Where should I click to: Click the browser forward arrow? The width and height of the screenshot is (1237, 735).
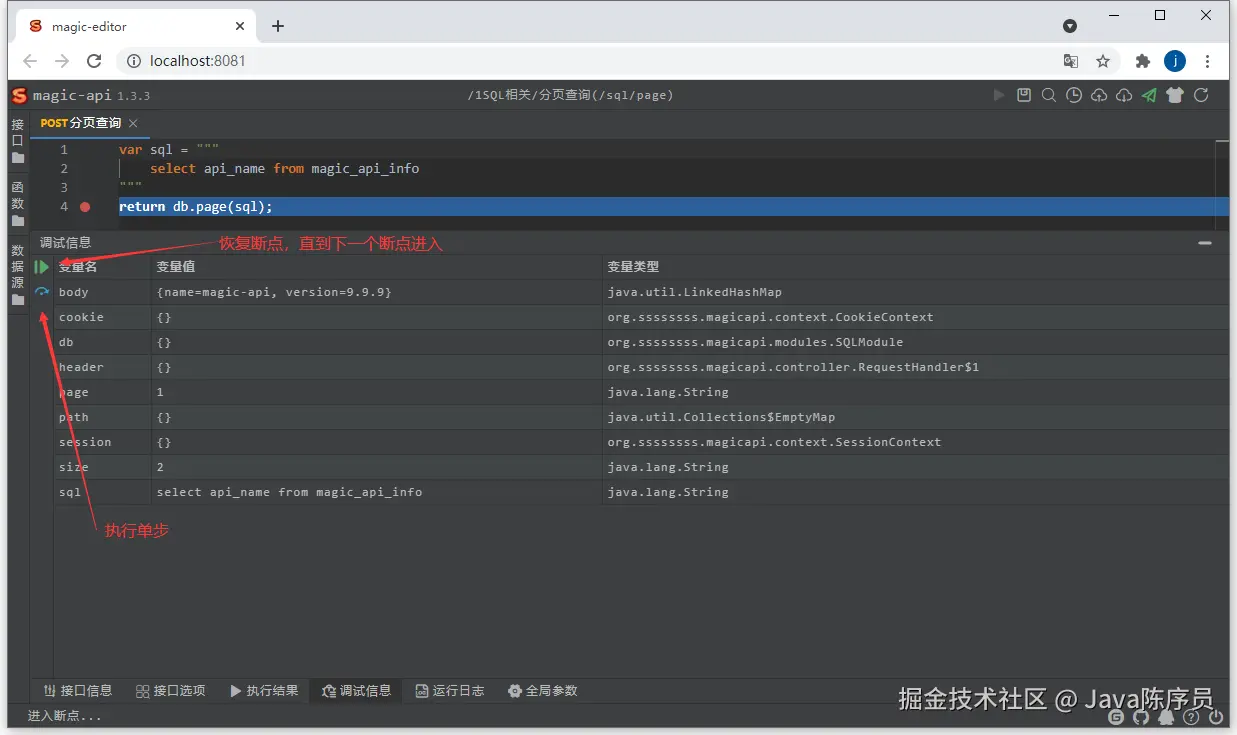(x=62, y=61)
